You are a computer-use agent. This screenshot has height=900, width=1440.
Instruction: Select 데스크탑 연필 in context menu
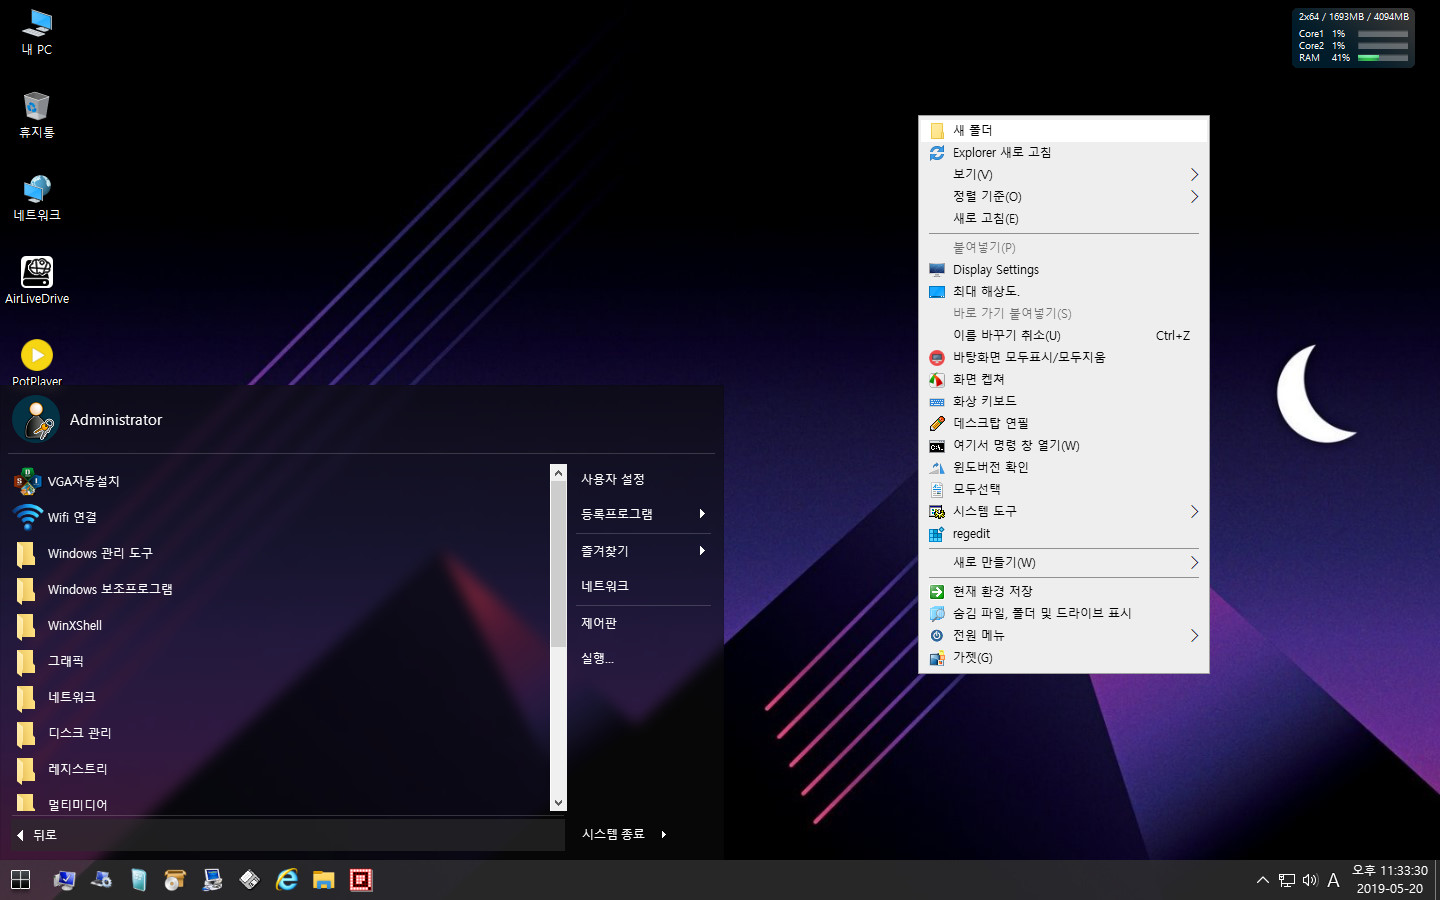(x=1064, y=423)
